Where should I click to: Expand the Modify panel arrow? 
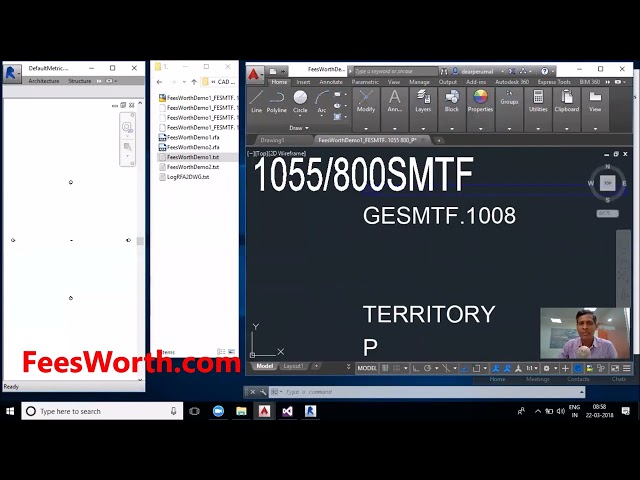(366, 129)
